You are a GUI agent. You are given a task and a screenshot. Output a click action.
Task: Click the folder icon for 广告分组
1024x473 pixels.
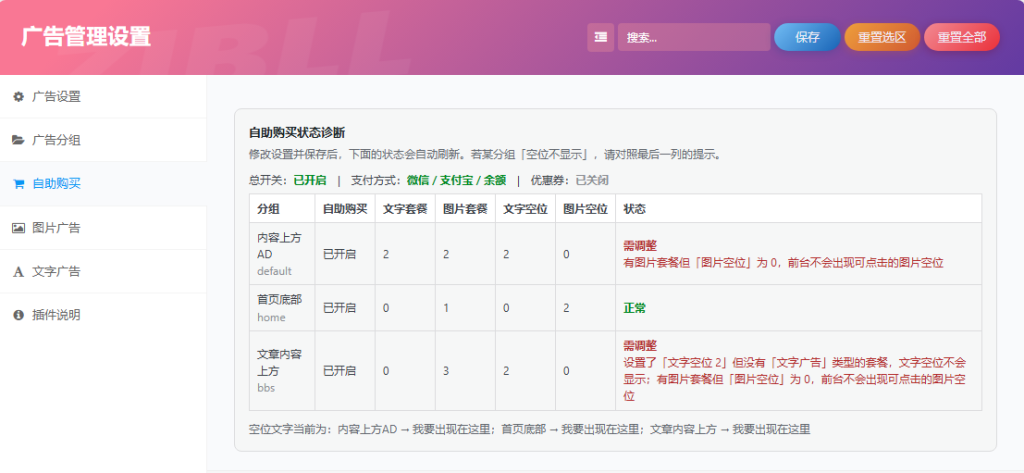tap(18, 140)
